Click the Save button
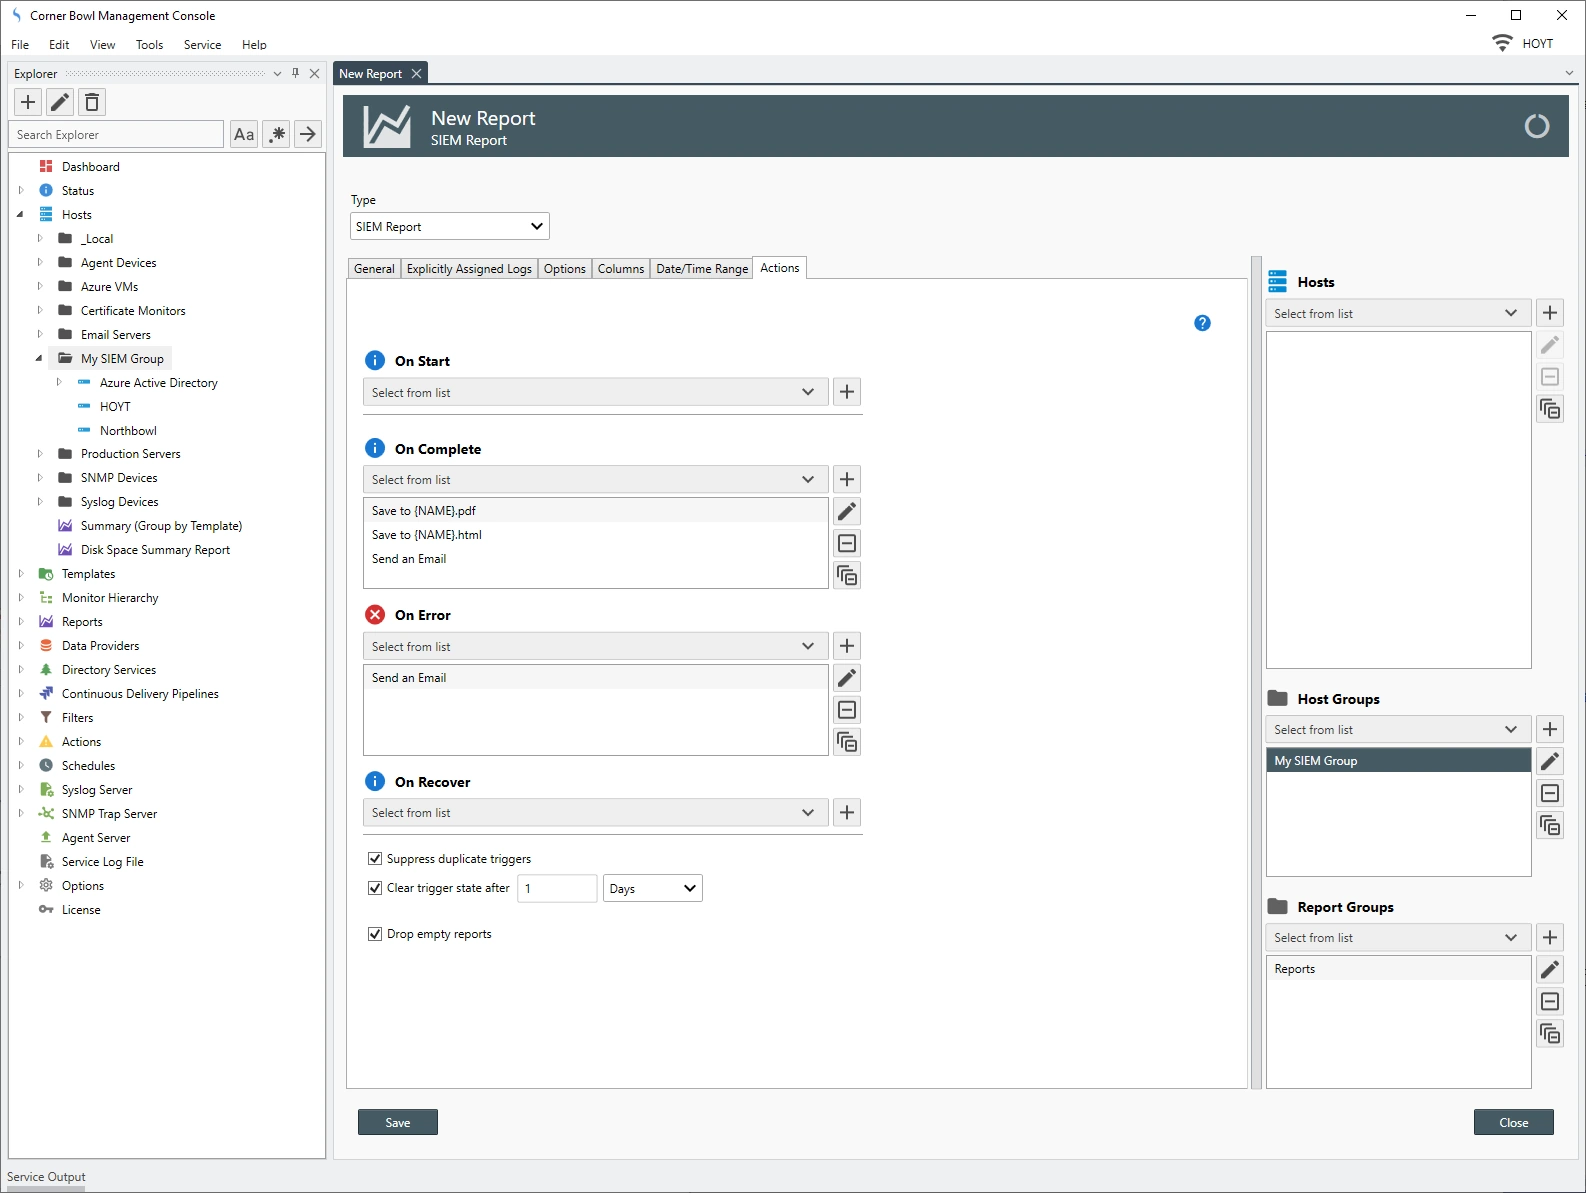Image resolution: width=1586 pixels, height=1193 pixels. click(x=397, y=1123)
